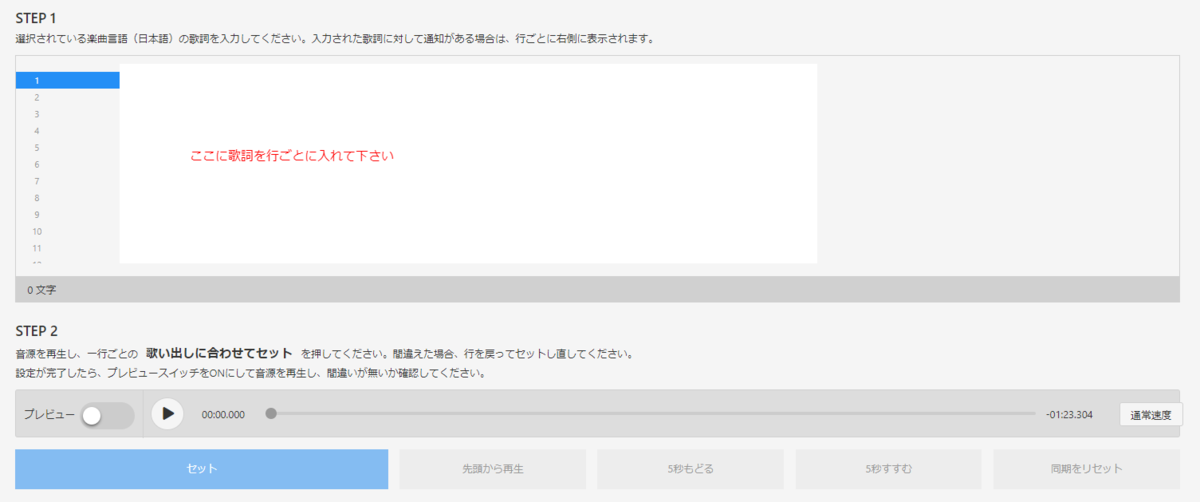Click the STEP 2 heading
Screen dimensions: 1200x502
pos(37,331)
